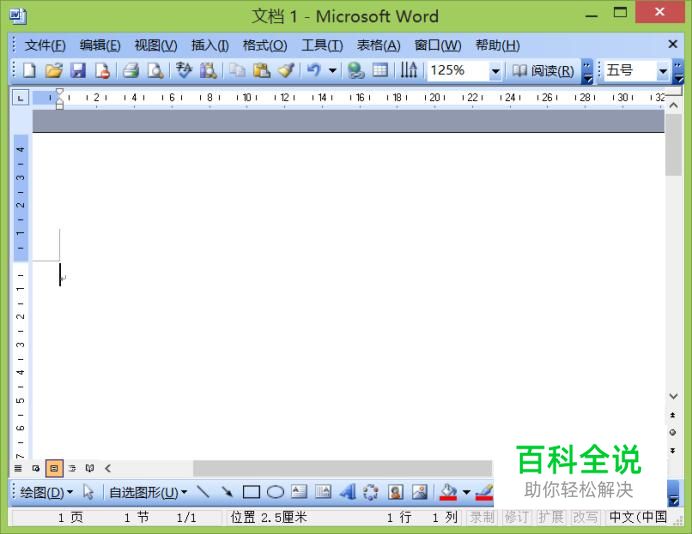Insert a horizontal text box
The height and width of the screenshot is (534, 692).
click(x=299, y=492)
